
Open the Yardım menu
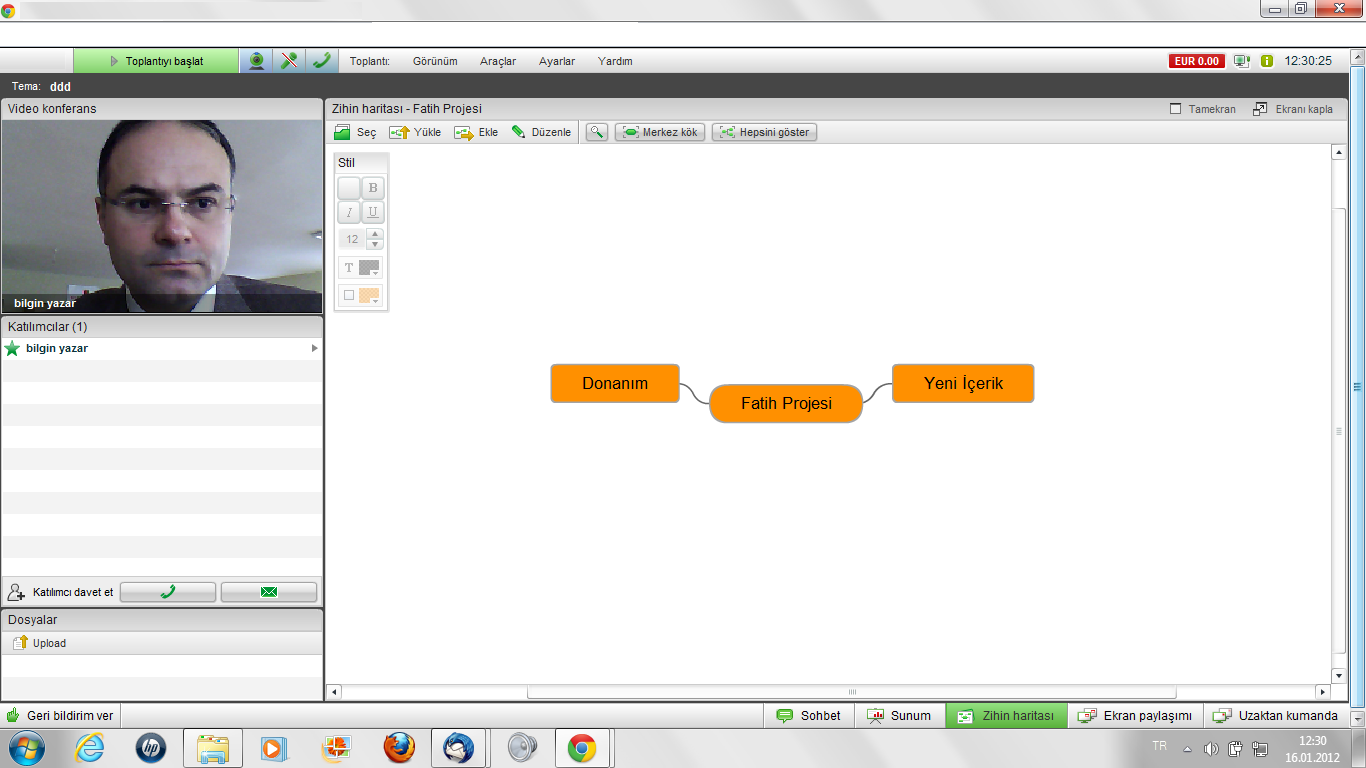tap(615, 61)
